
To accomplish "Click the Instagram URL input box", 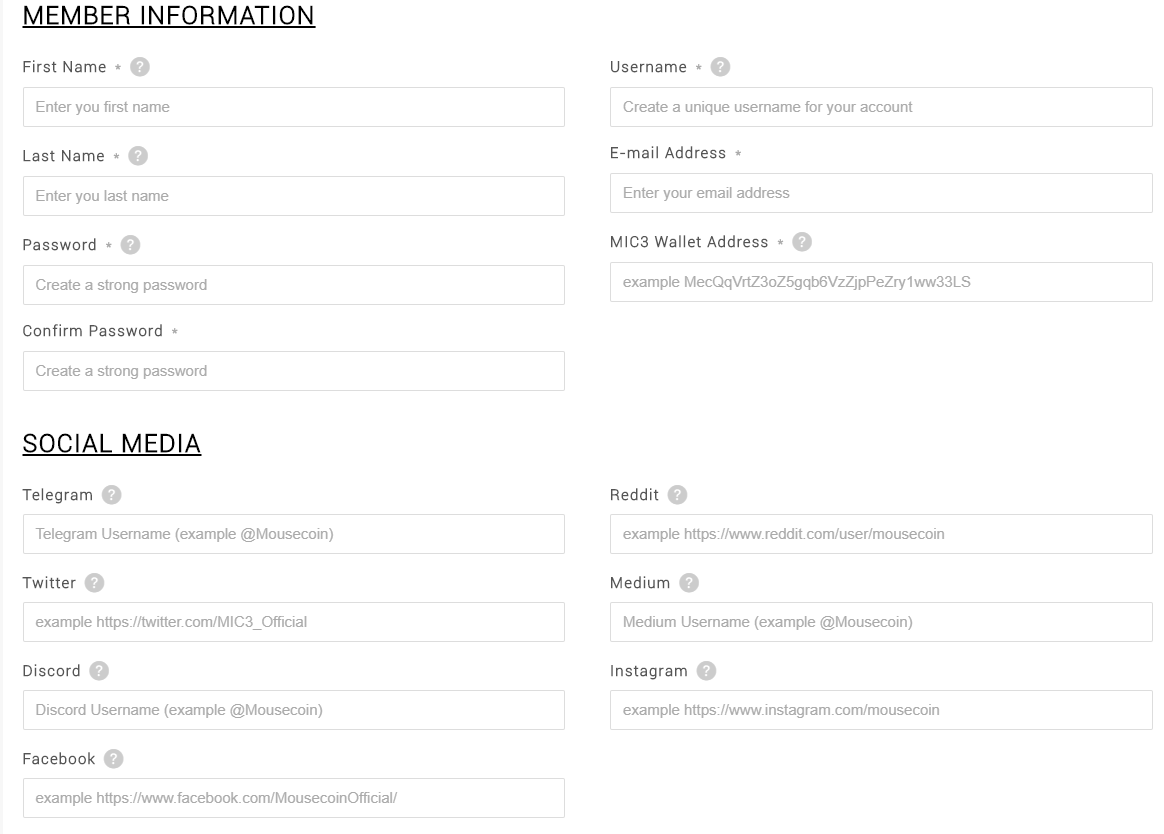I will pos(881,710).
